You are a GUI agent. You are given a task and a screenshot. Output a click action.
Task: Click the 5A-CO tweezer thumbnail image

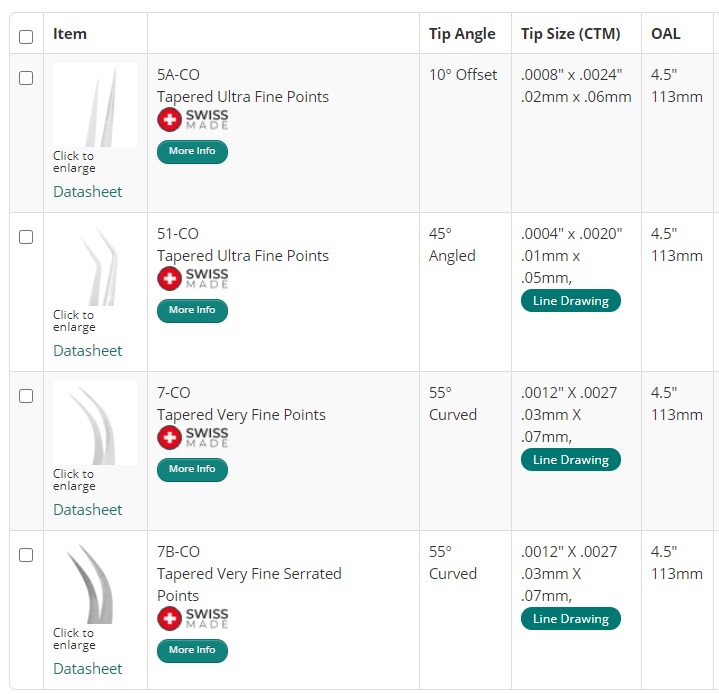(x=95, y=105)
